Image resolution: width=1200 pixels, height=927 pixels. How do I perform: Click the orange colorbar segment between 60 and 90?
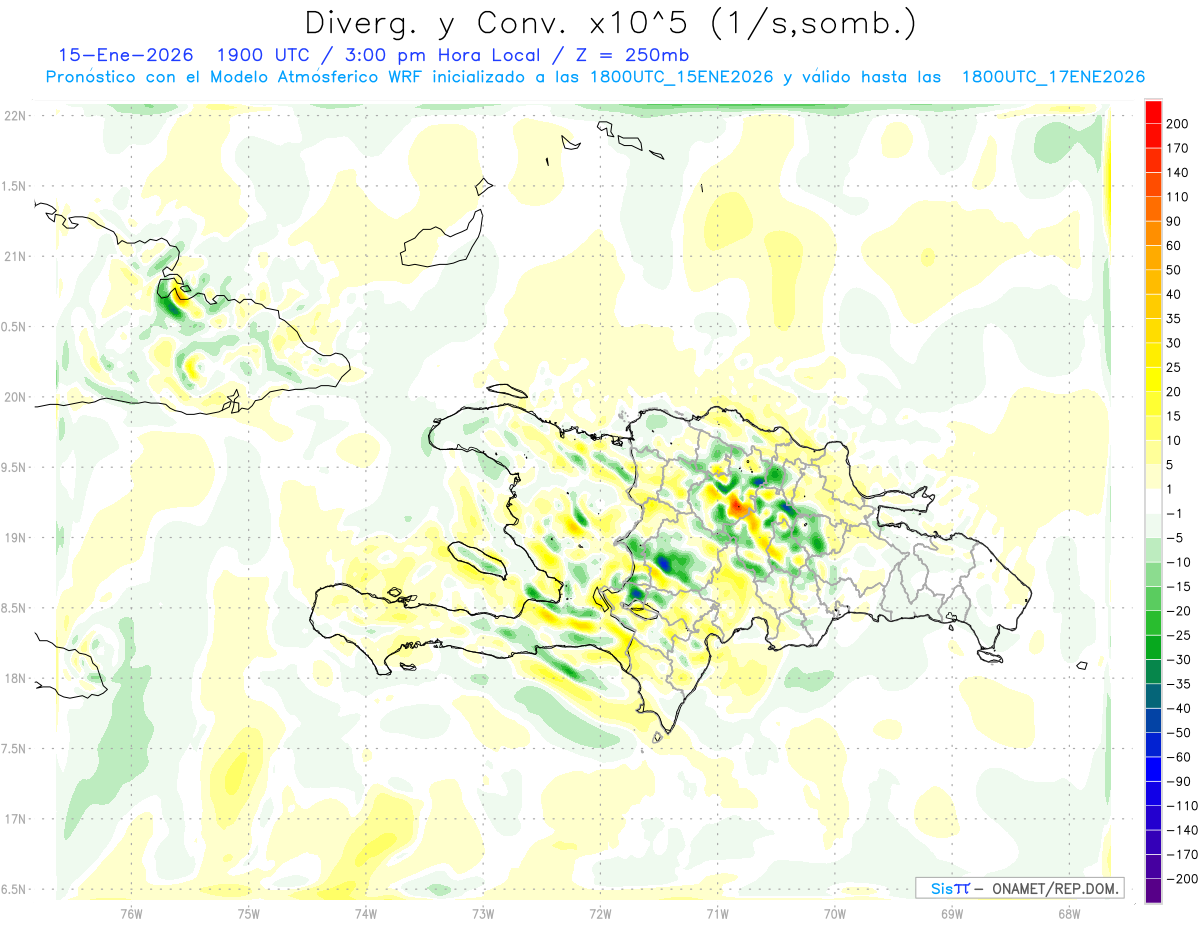(x=1153, y=233)
